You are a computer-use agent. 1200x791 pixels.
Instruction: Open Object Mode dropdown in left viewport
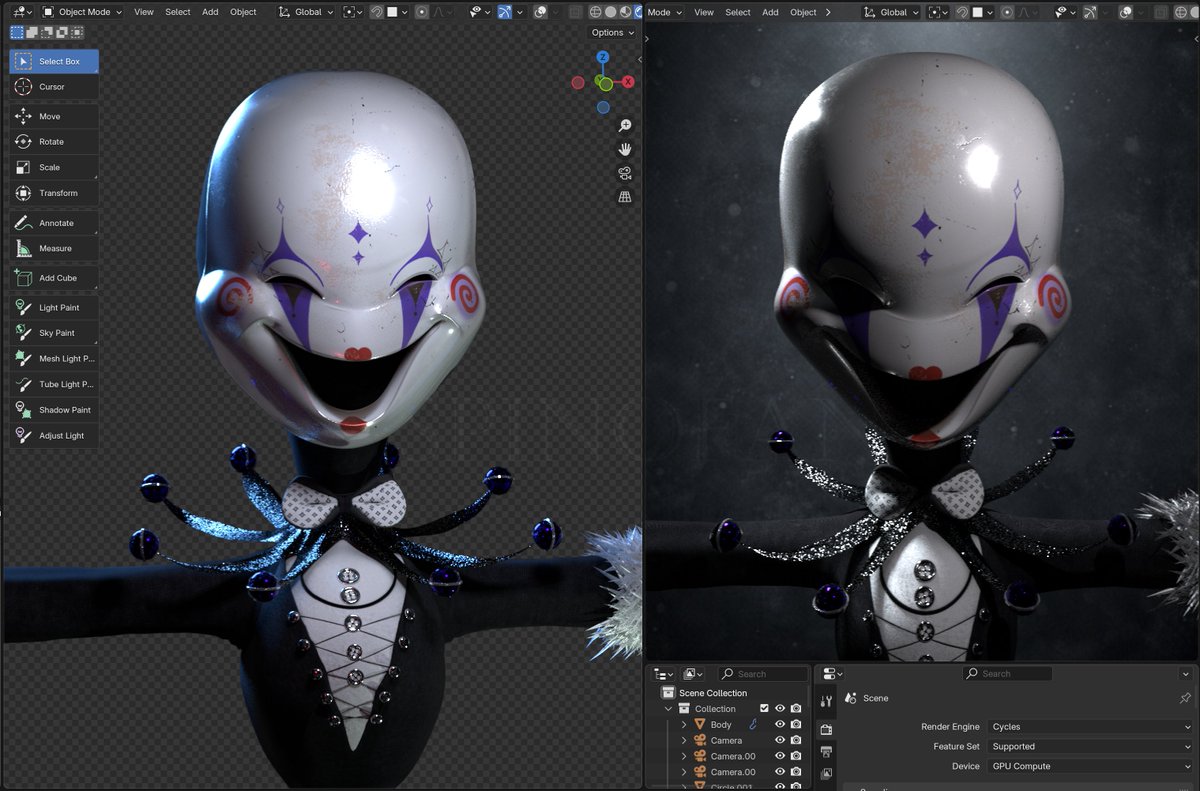(83, 12)
